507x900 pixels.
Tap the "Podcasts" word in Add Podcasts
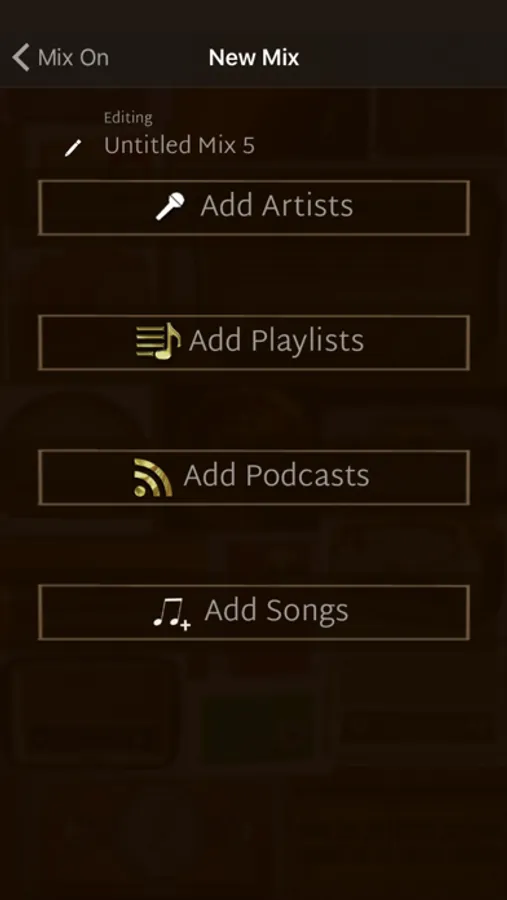[307, 475]
